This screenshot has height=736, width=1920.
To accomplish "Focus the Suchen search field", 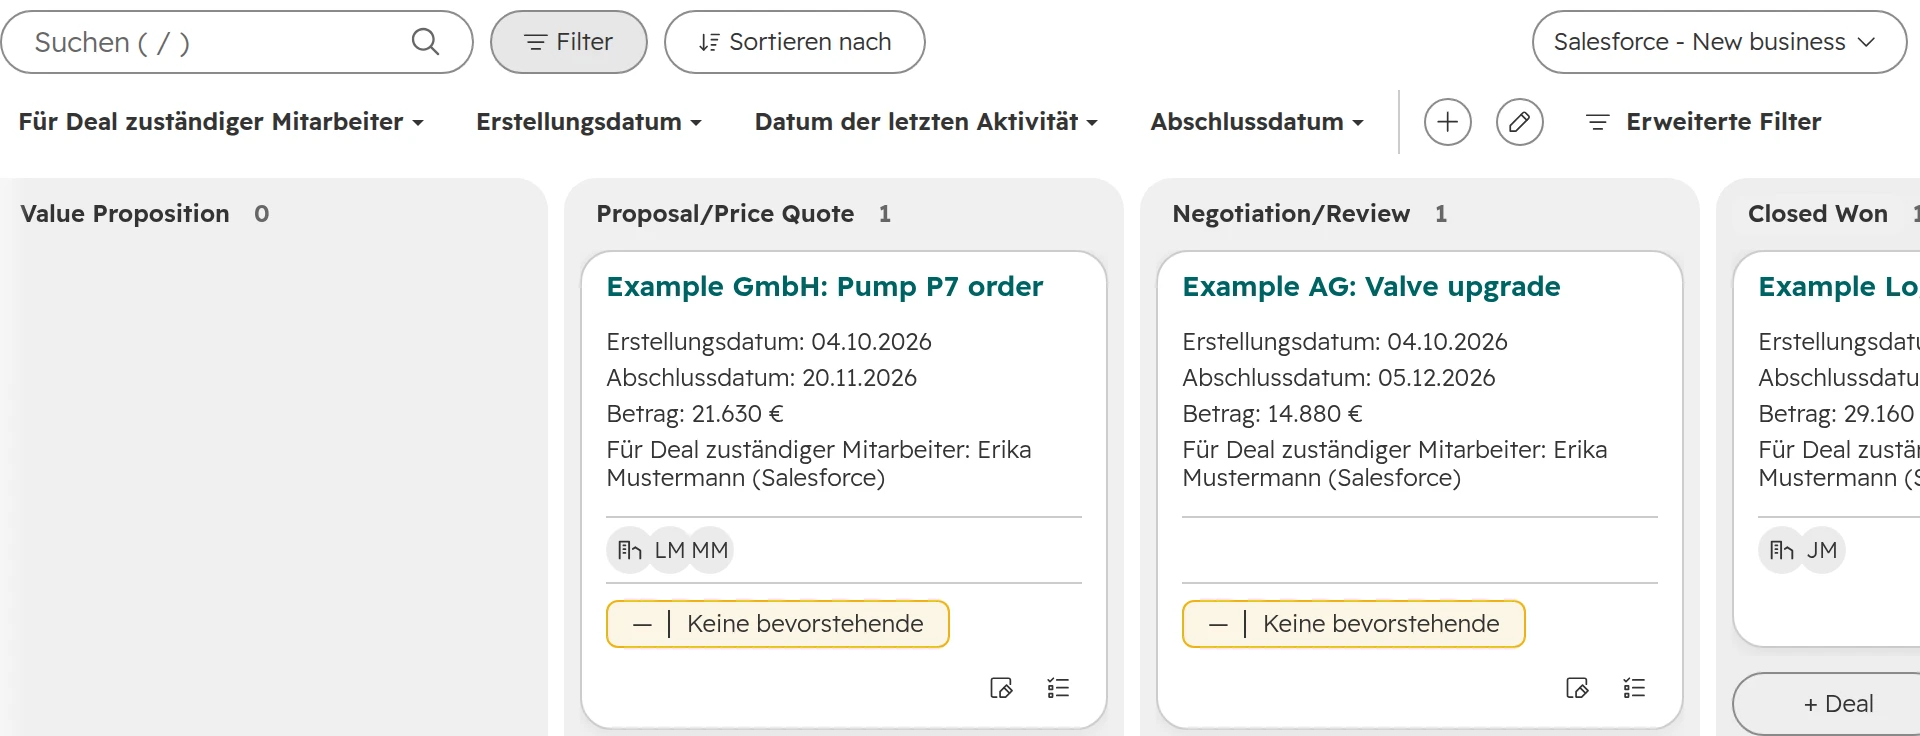I will (237, 42).
